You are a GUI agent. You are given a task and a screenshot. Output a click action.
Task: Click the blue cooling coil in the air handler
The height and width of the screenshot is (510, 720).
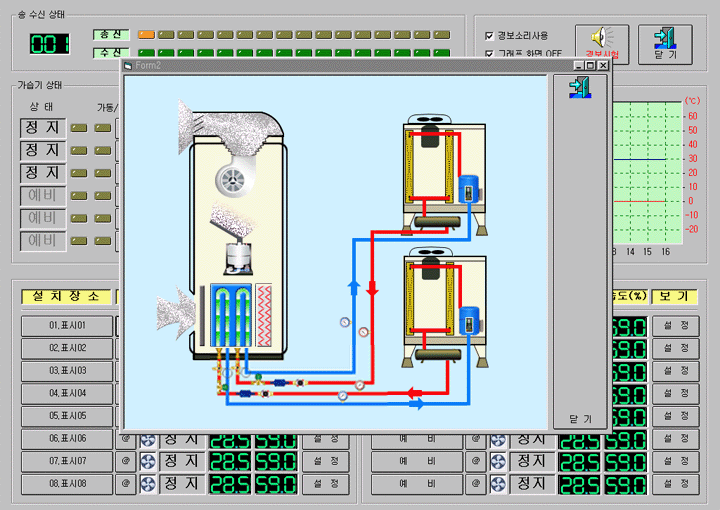click(228, 316)
